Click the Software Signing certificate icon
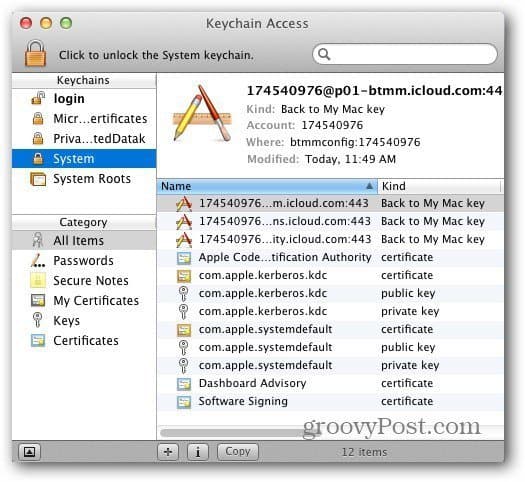This screenshot has height=482, width=525. coord(184,402)
